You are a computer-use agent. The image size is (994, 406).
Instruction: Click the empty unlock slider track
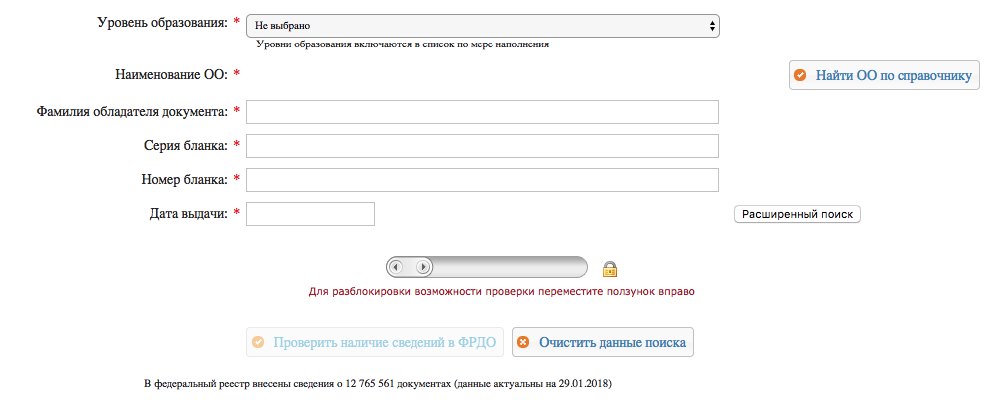pyautogui.click(x=510, y=267)
